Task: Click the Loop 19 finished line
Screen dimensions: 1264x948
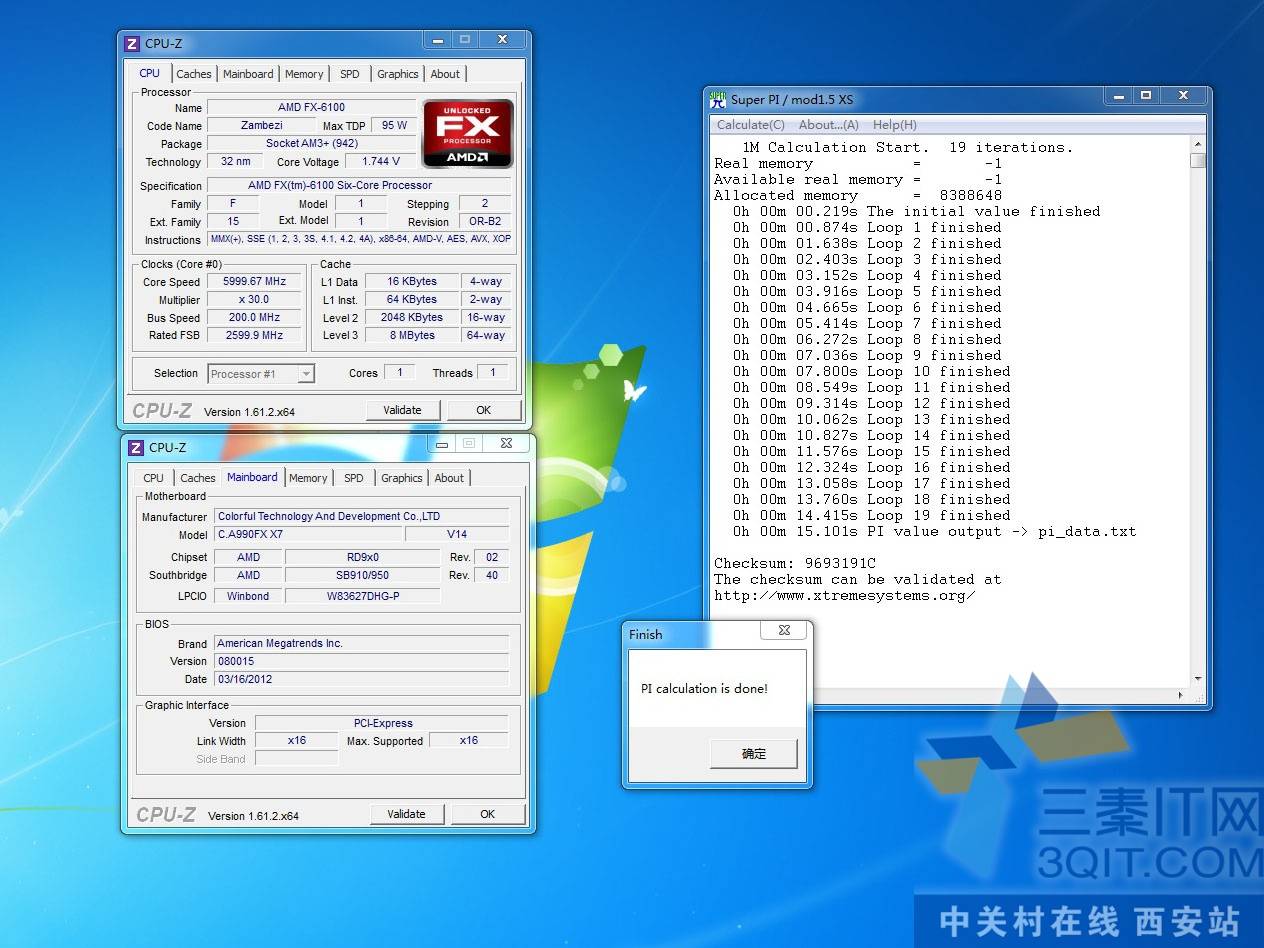Action: click(x=871, y=515)
